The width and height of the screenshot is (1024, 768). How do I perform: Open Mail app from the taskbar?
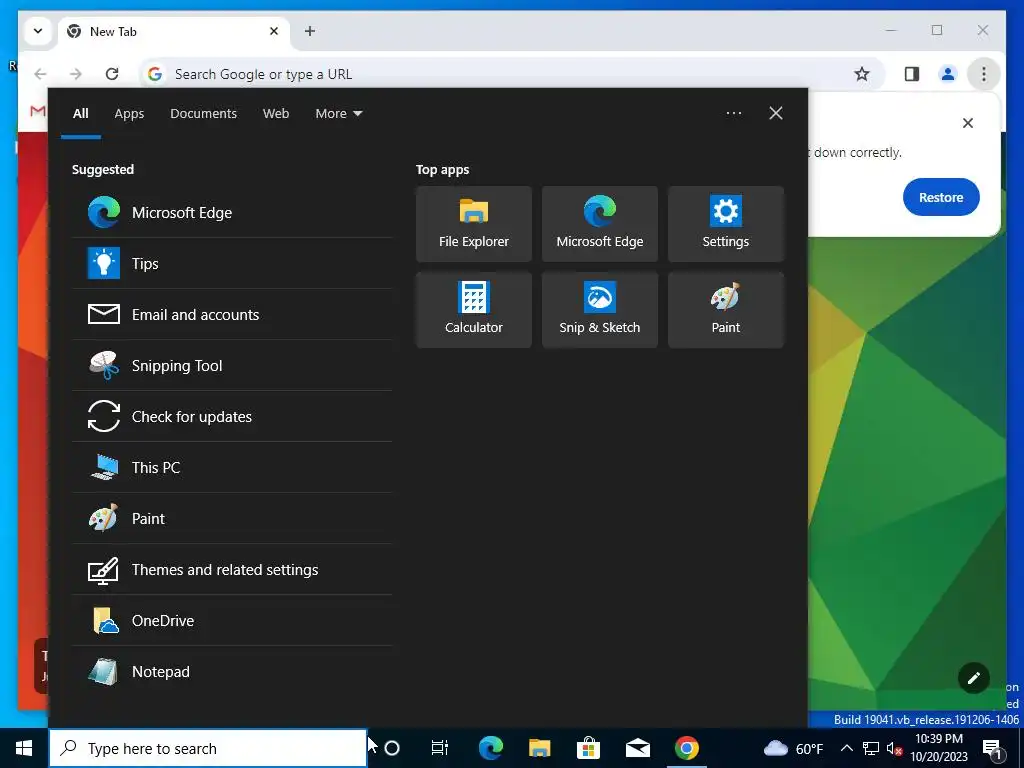(x=637, y=748)
